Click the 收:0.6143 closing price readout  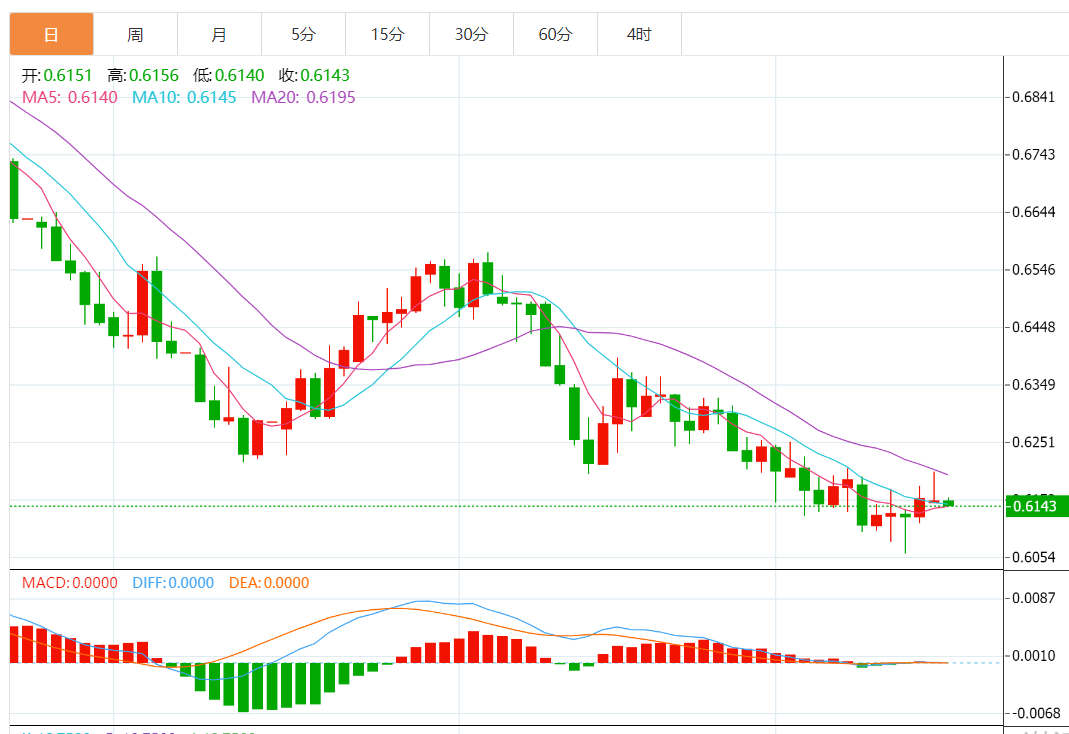314,75
